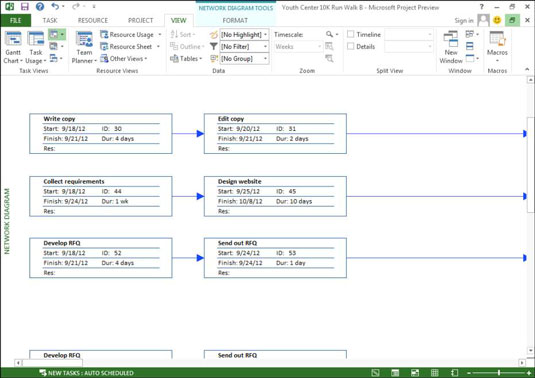
Task: Click the Entire Project zoom icon
Action: pyautogui.click(x=329, y=46)
